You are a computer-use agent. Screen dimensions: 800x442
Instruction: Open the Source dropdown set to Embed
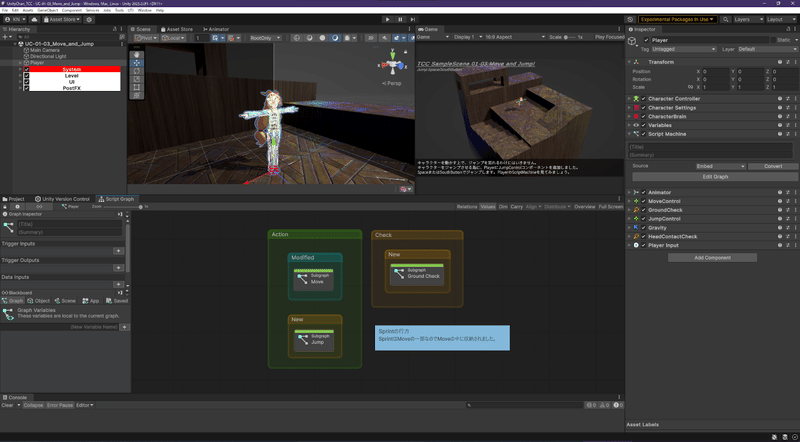tap(720, 166)
